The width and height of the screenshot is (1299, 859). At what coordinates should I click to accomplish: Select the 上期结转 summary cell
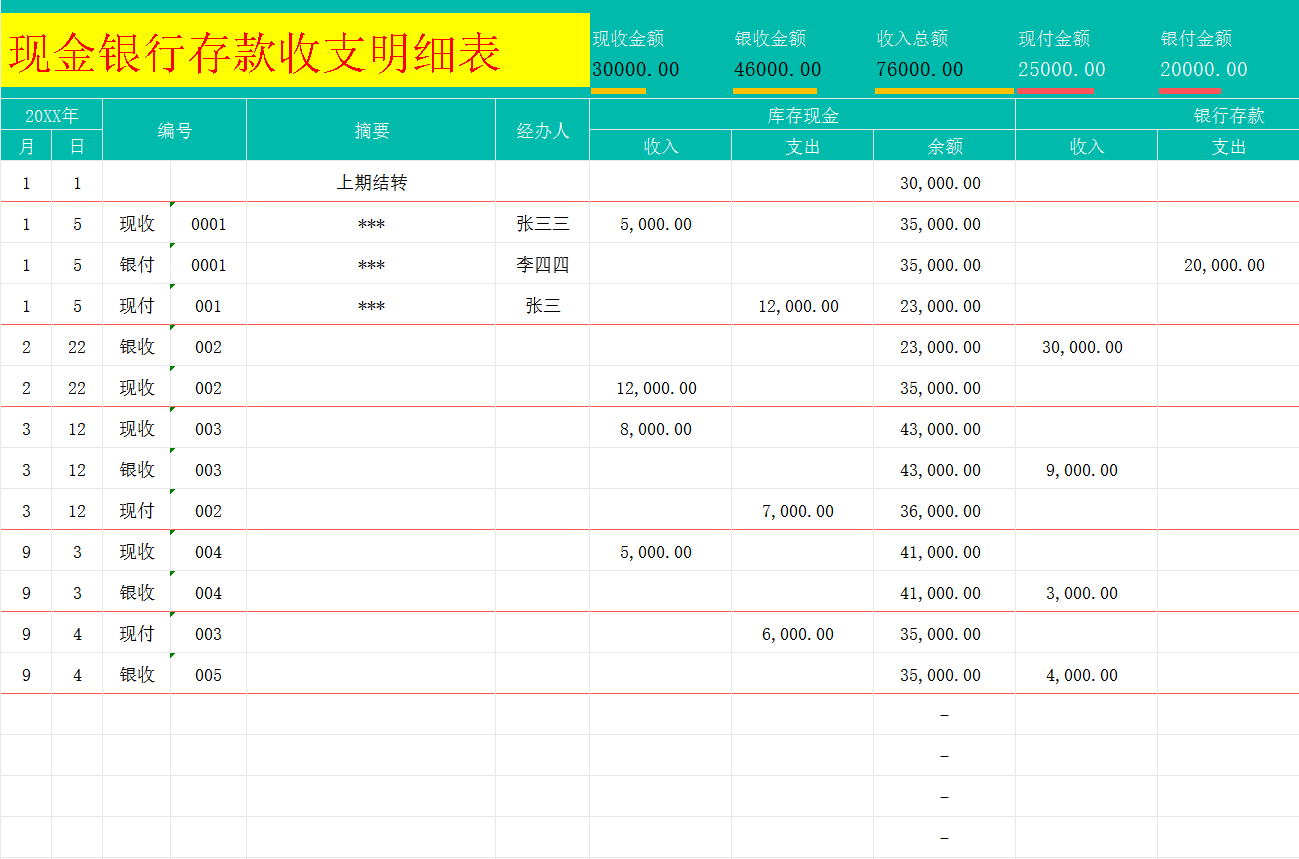(x=372, y=182)
